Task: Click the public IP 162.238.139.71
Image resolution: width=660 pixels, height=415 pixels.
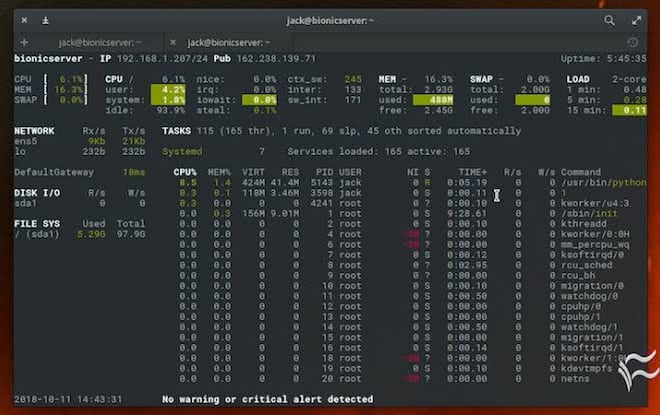Action: [x=276, y=59]
